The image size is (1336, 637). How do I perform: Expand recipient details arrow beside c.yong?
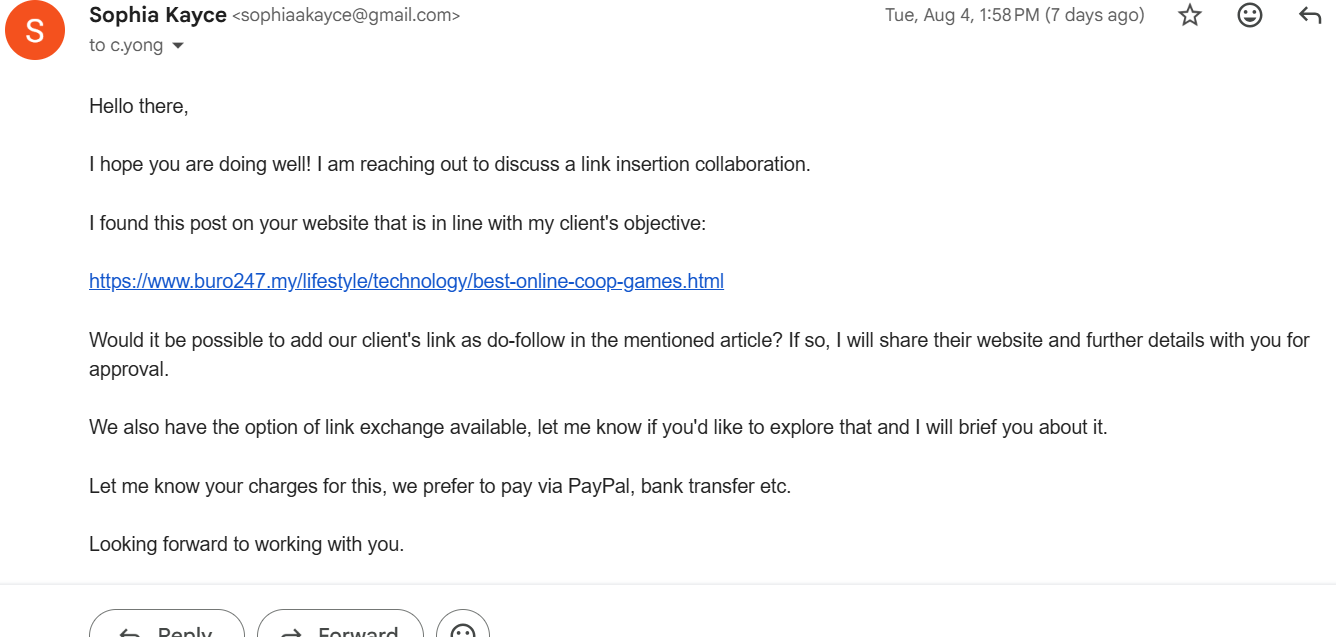pyautogui.click(x=178, y=46)
